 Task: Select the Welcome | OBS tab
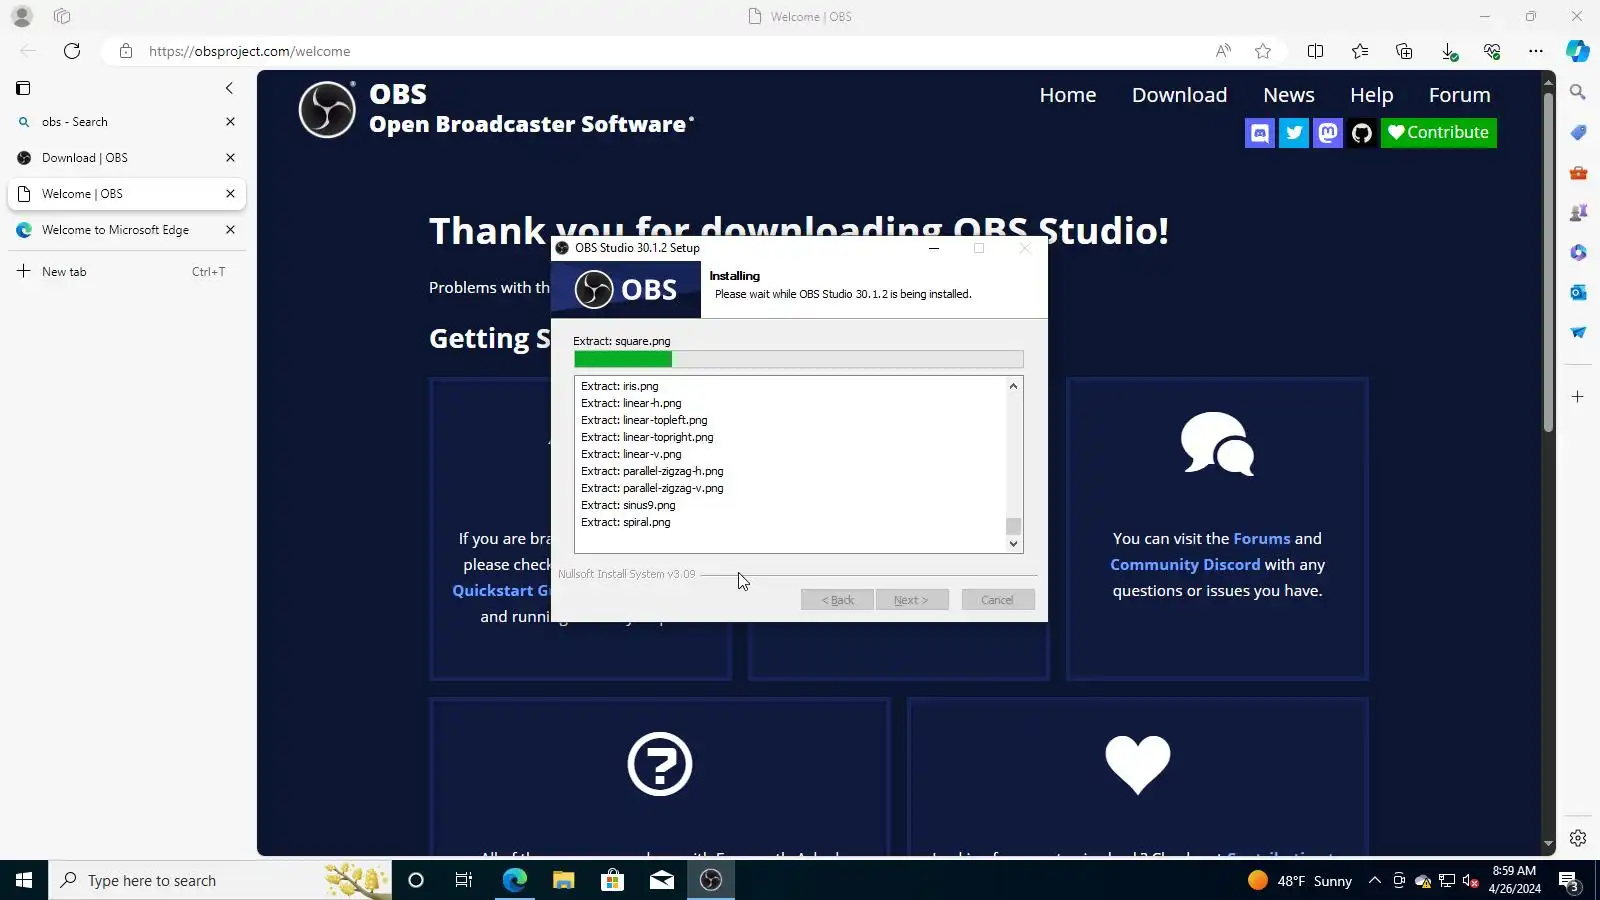pos(127,194)
